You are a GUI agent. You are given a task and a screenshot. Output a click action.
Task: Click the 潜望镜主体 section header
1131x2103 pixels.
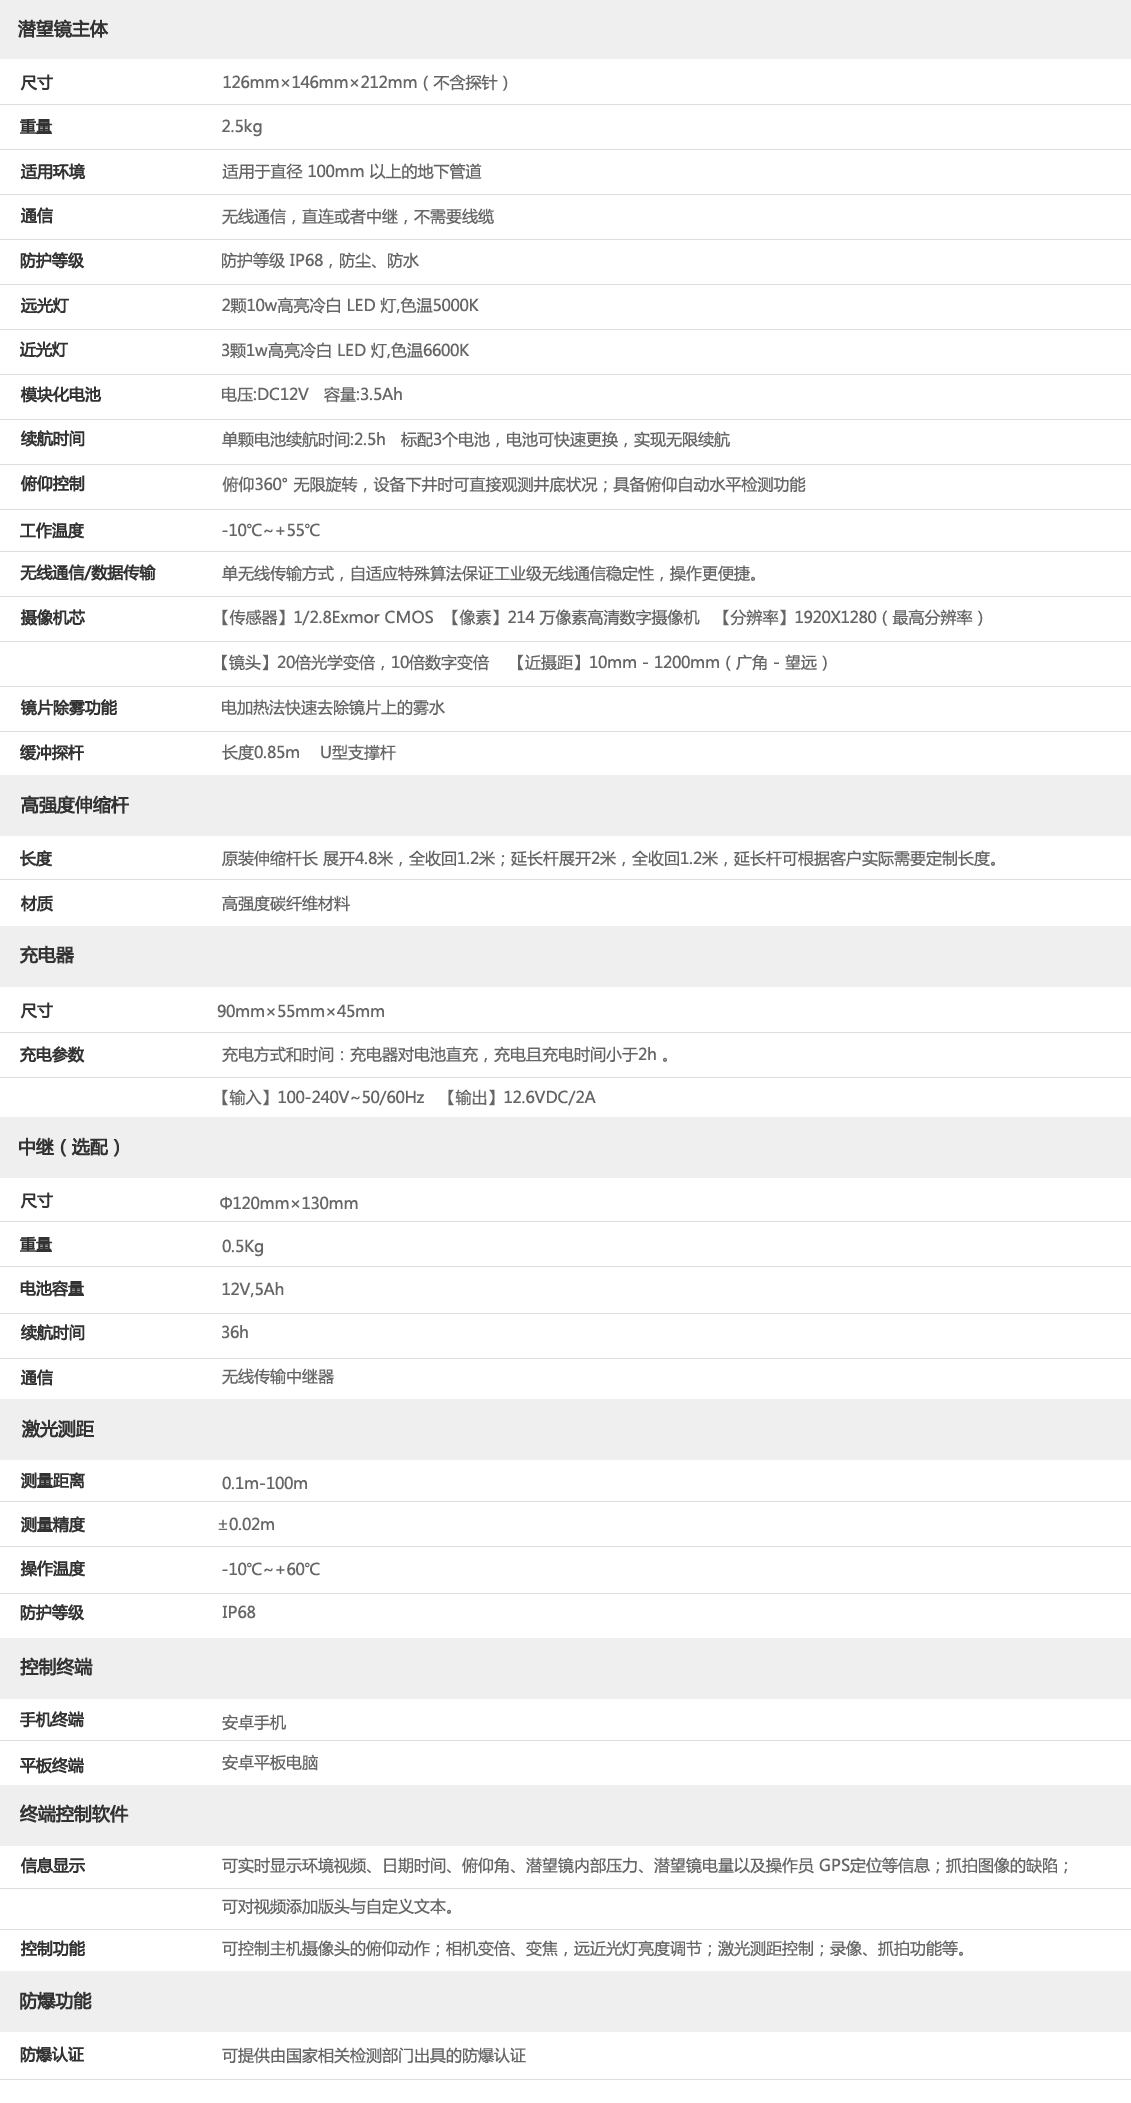click(x=63, y=29)
